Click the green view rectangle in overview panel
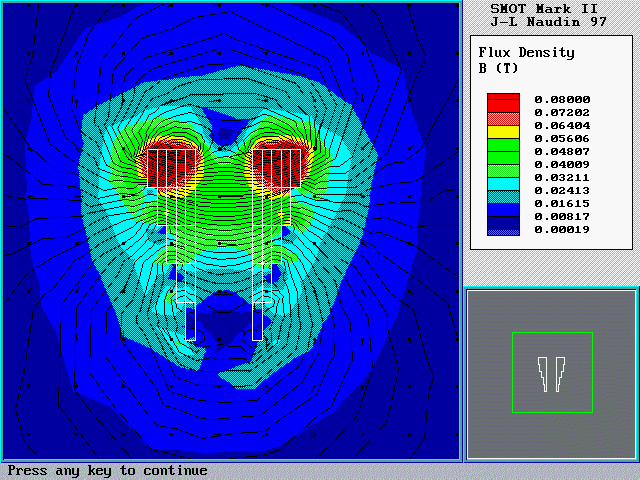The width and height of the screenshot is (640, 480). point(552,372)
